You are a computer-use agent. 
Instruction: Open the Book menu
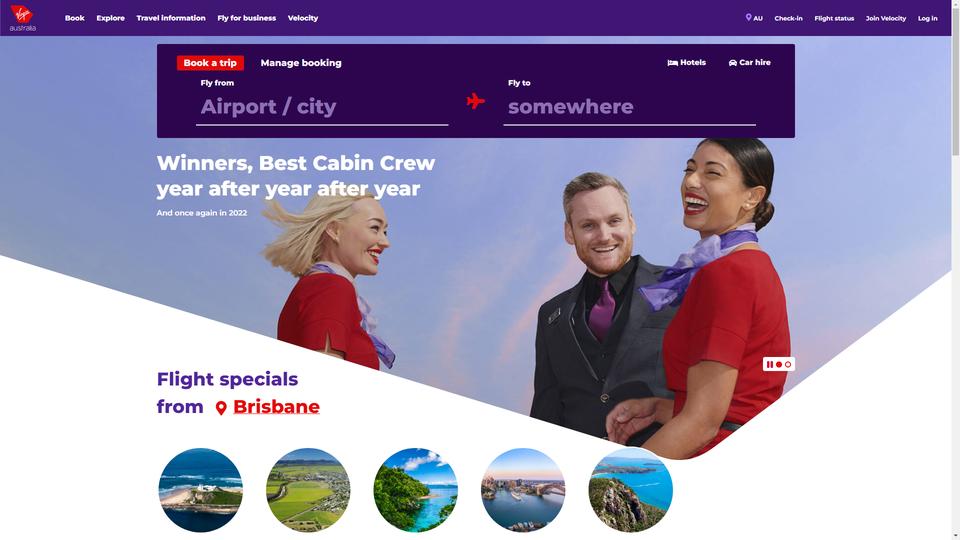coord(75,18)
